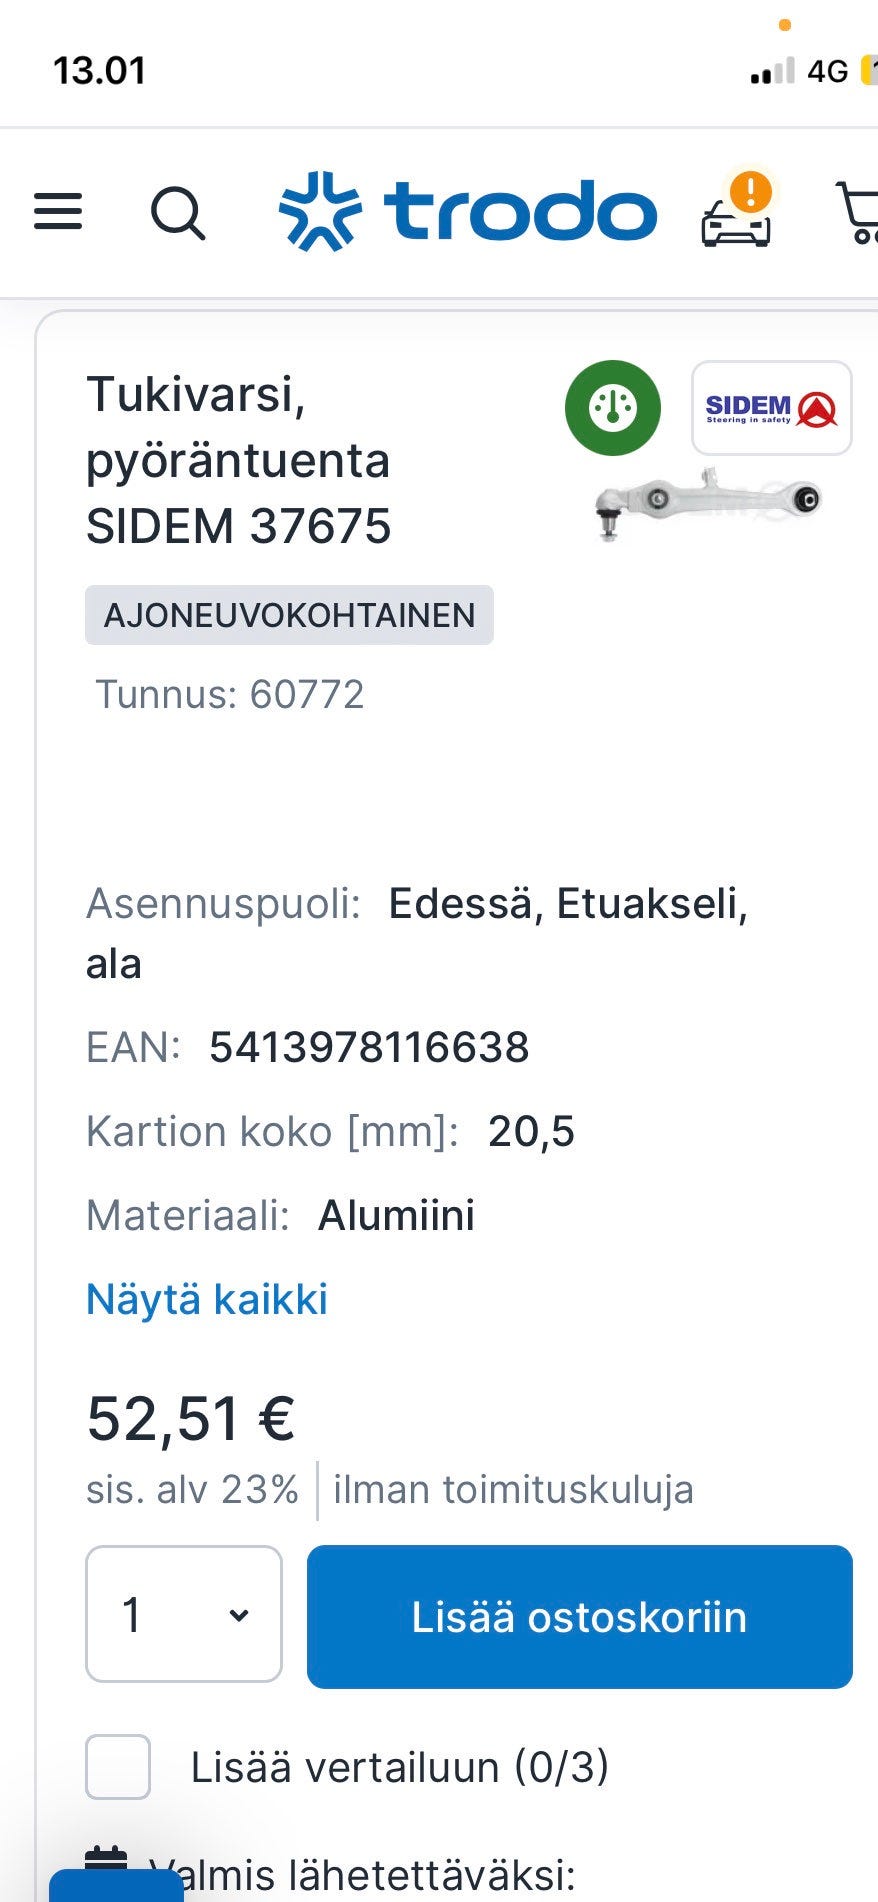The height and width of the screenshot is (1902, 878).
Task: Tap the 4G signal status indicator
Action: [x=827, y=71]
